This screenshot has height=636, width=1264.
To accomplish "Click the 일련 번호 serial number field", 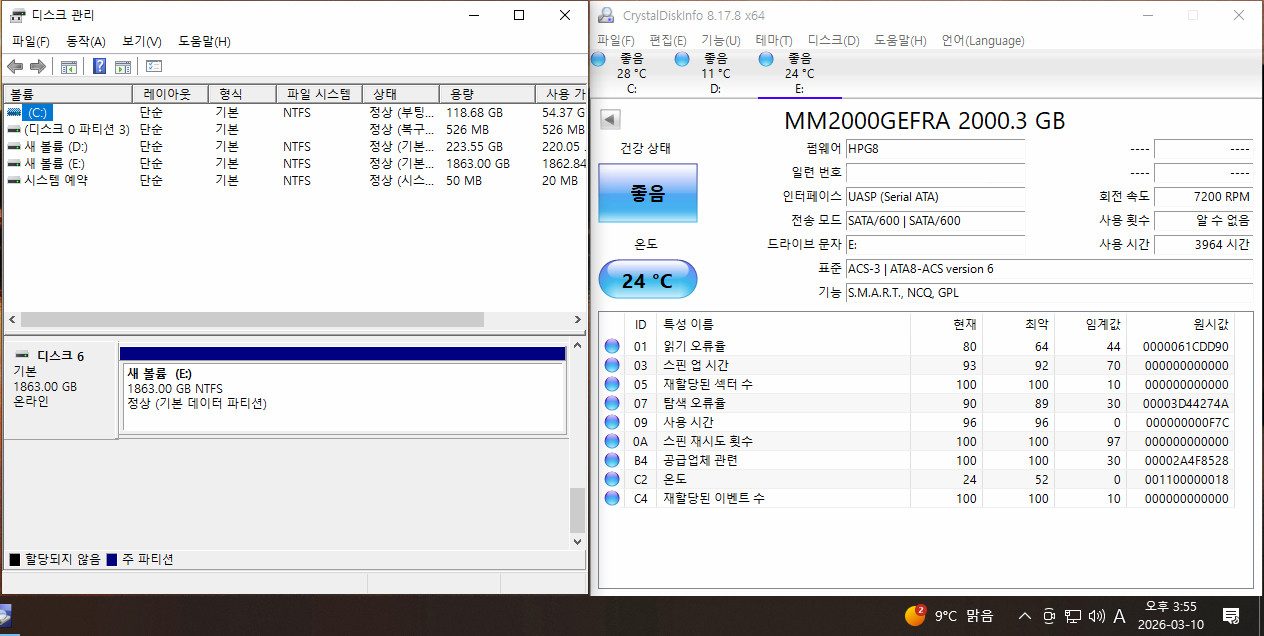I will pos(935,173).
